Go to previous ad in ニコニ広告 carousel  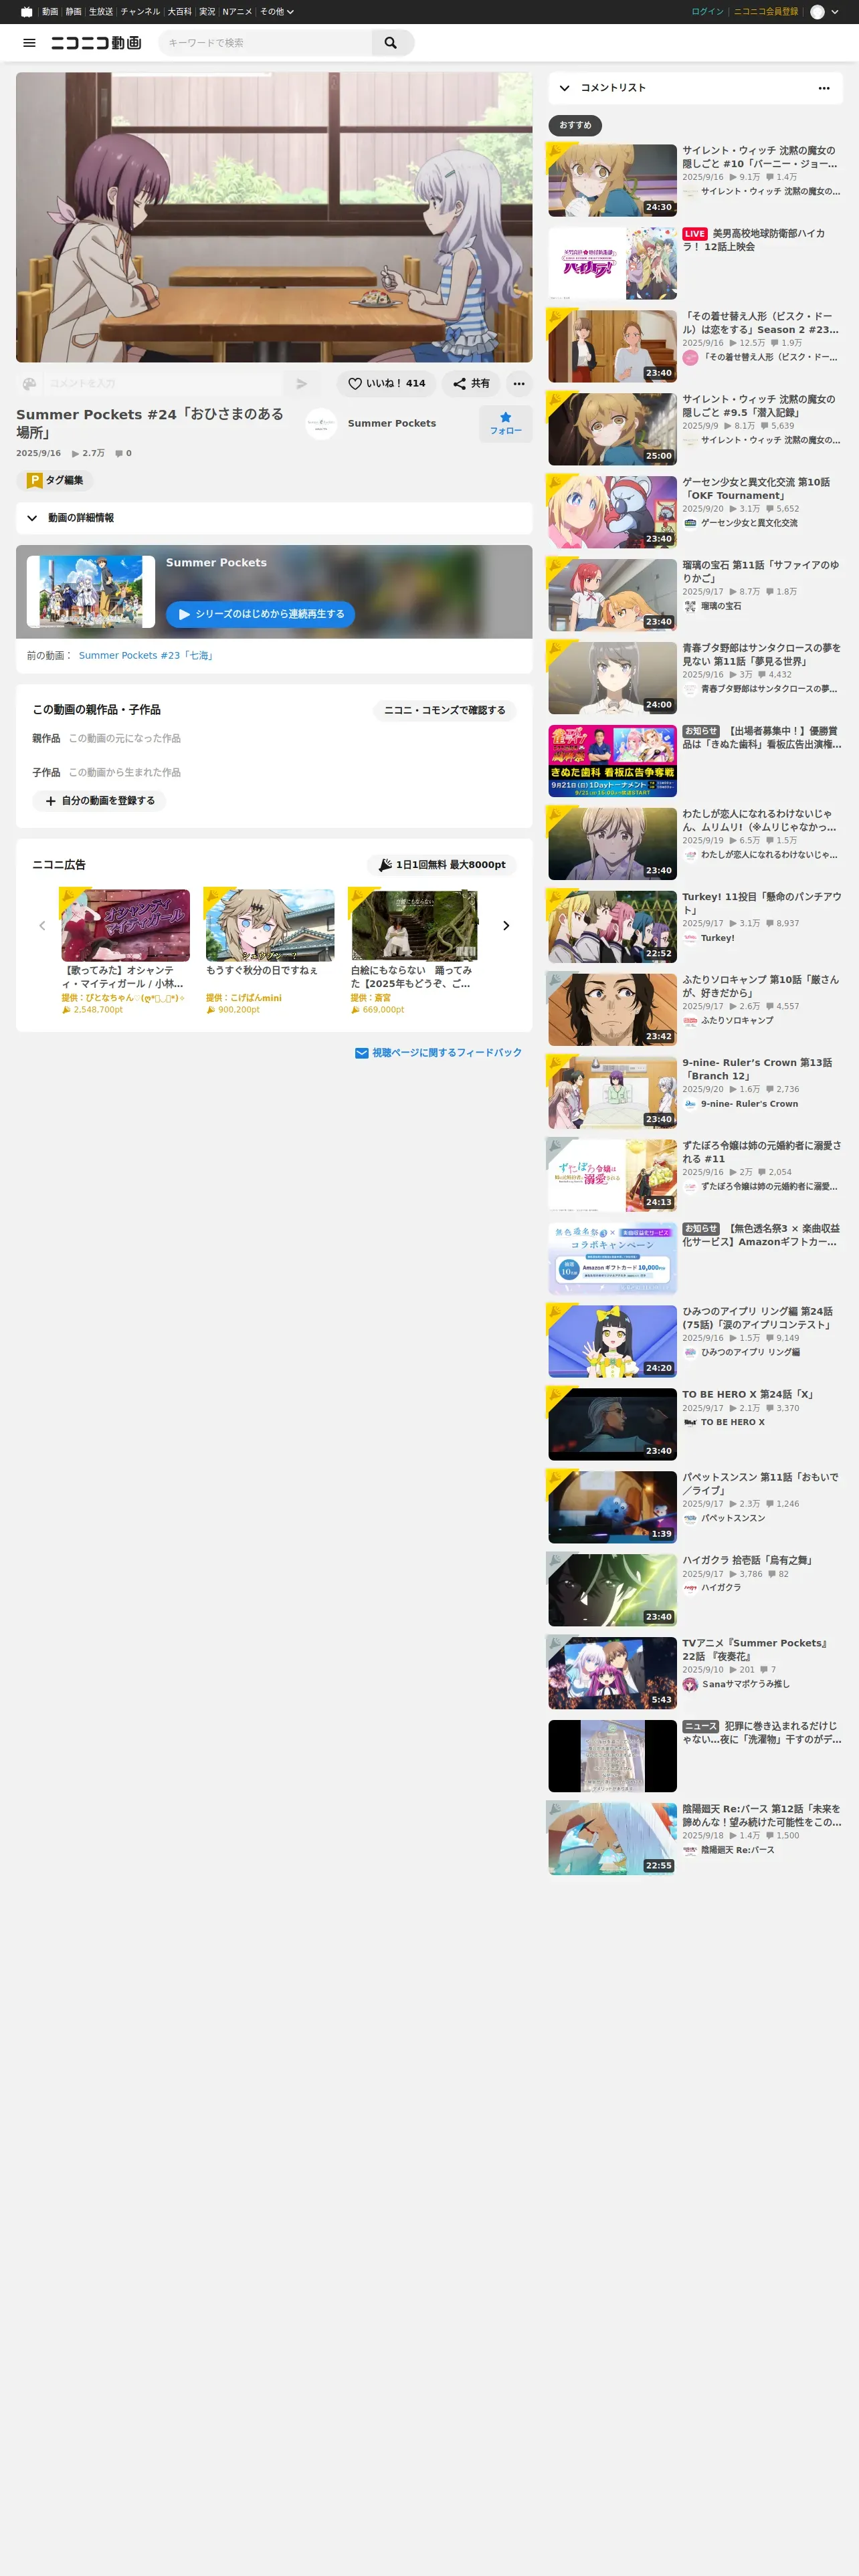pos(42,926)
